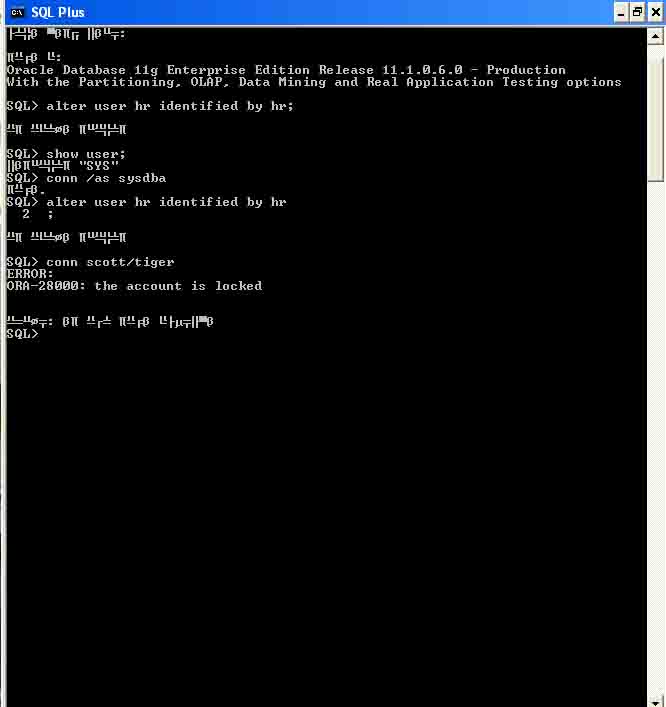Click the empty scrollbar track below the thumb
The height and width of the screenshot is (707, 666).
click(655, 437)
